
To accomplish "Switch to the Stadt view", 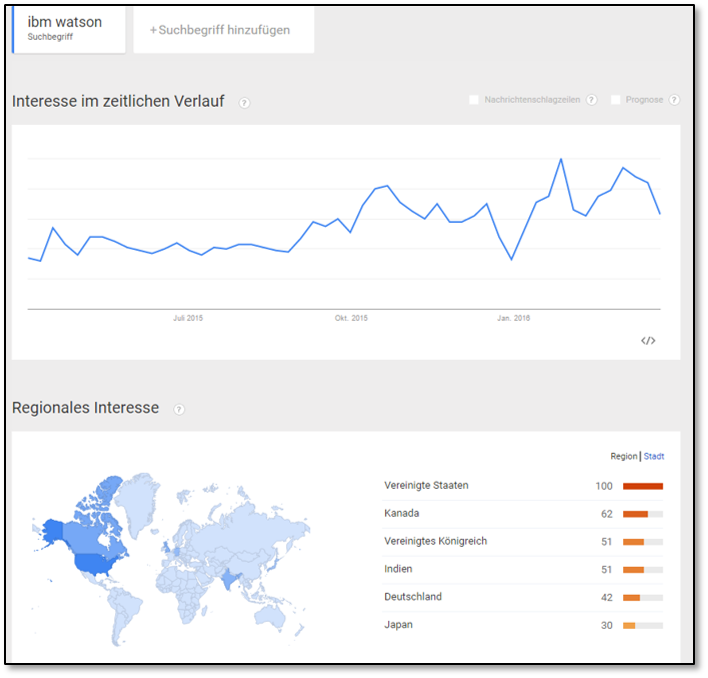I will (654, 456).
